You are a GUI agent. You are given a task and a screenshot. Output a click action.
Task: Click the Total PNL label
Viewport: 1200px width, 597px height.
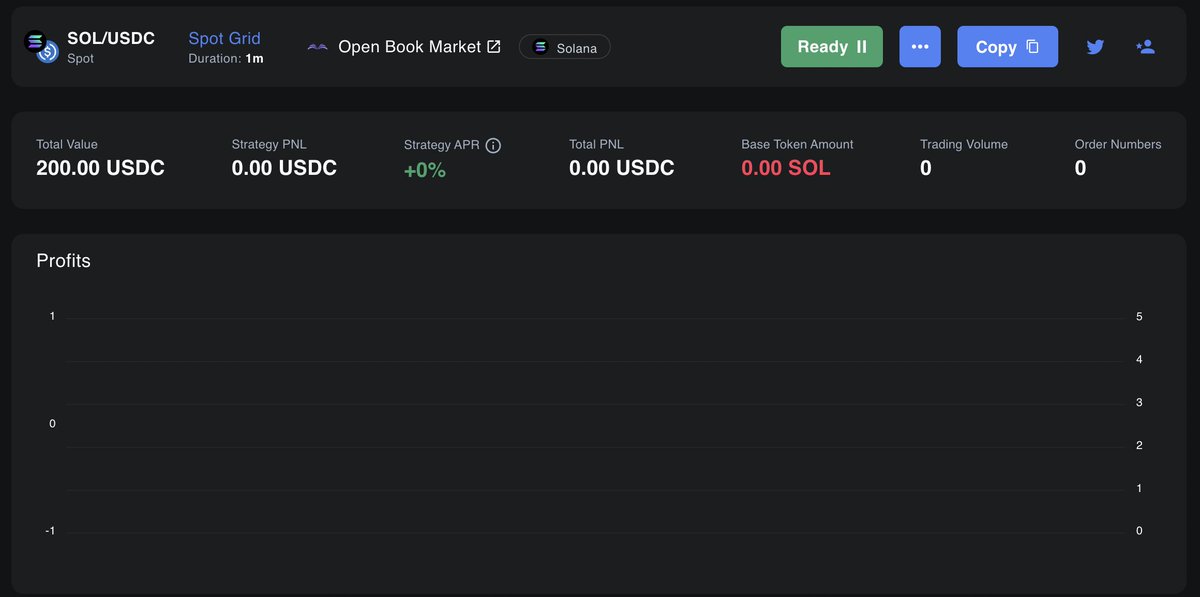coord(596,144)
